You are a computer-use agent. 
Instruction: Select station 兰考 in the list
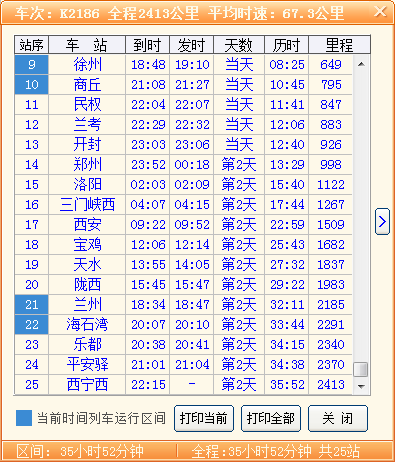click(x=87, y=125)
